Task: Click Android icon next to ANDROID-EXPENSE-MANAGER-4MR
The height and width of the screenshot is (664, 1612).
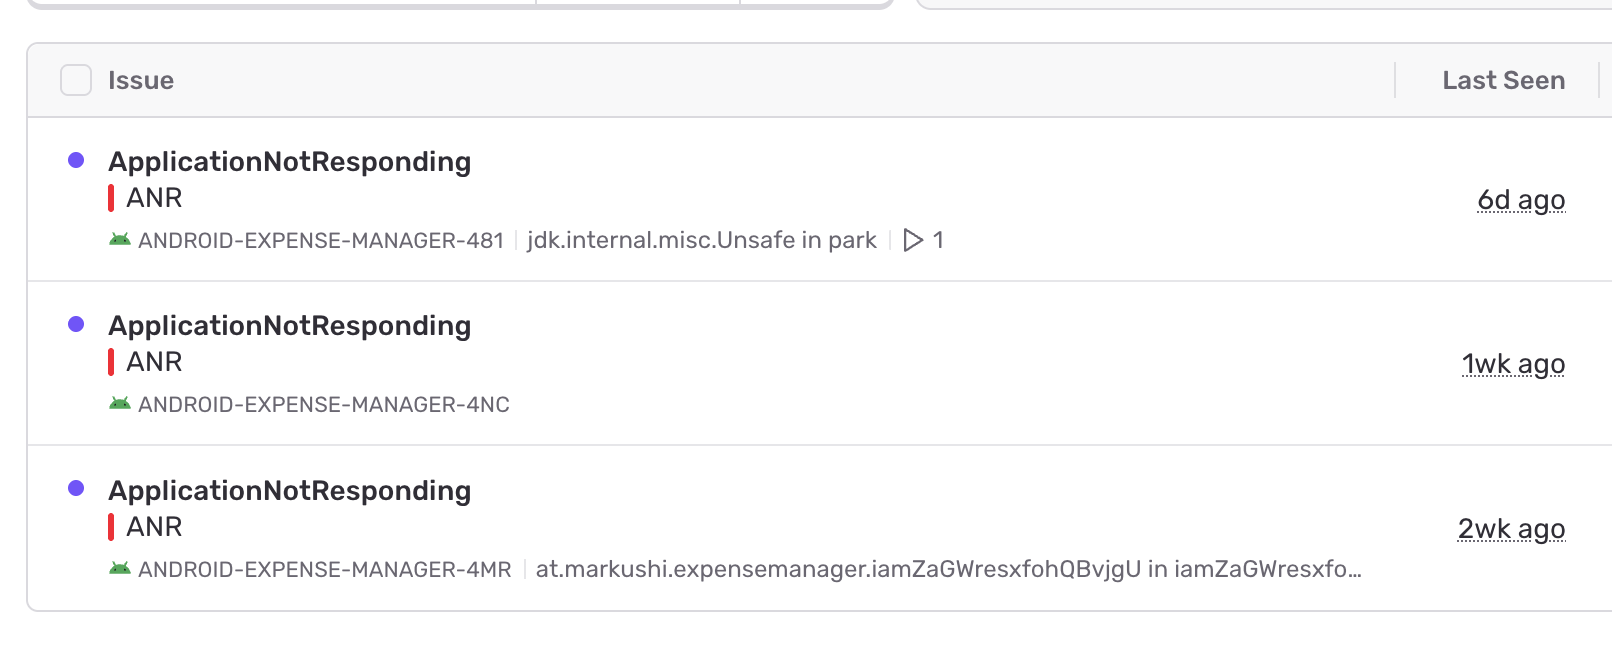Action: (120, 569)
